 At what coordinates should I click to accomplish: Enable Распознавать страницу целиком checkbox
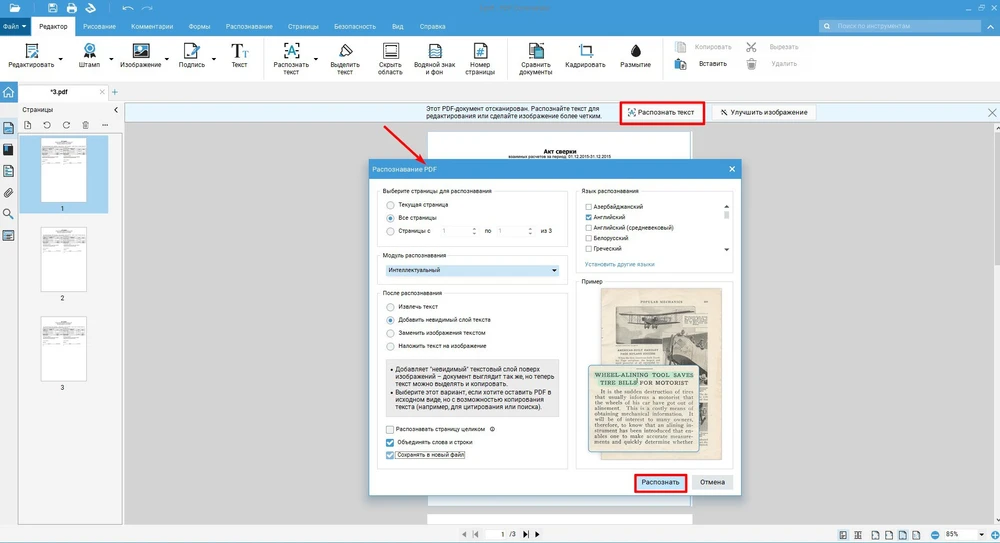coord(390,429)
